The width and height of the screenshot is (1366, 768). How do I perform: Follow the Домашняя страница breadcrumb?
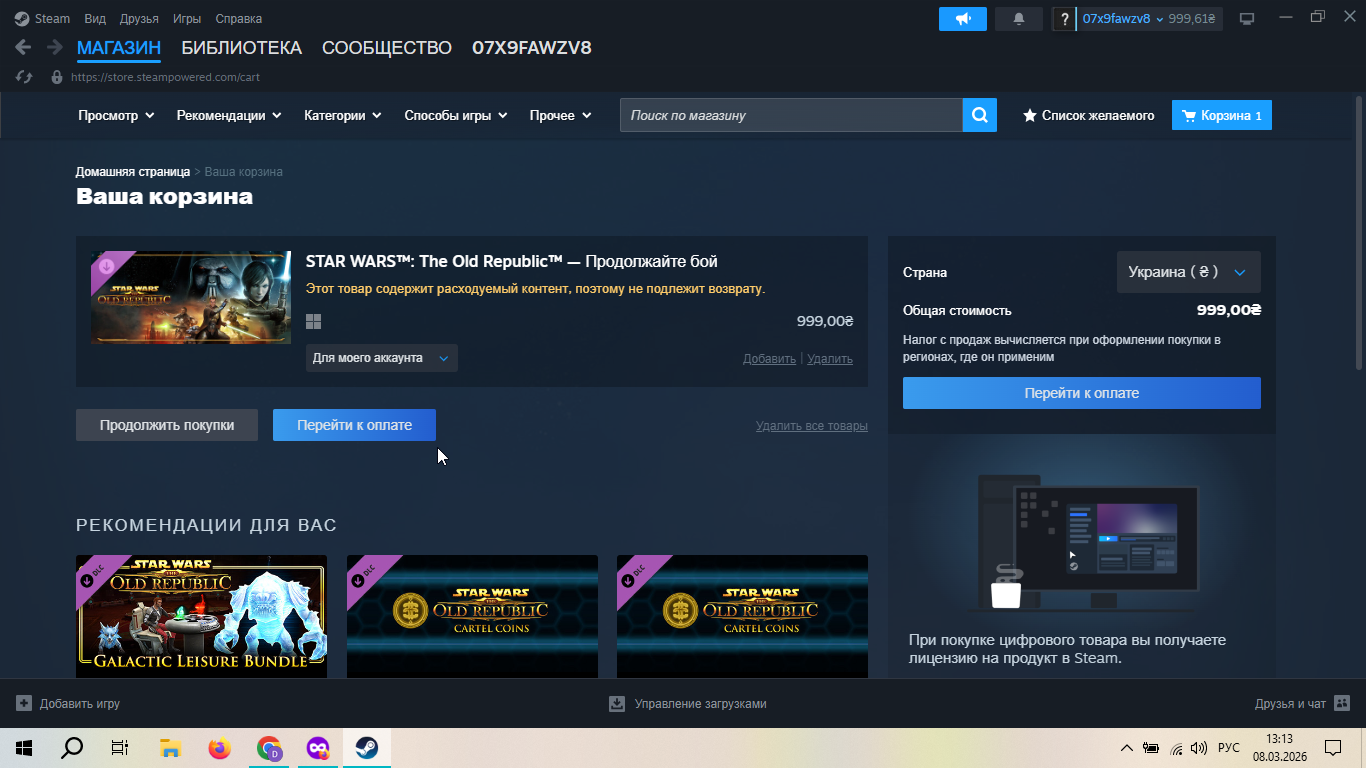[133, 172]
